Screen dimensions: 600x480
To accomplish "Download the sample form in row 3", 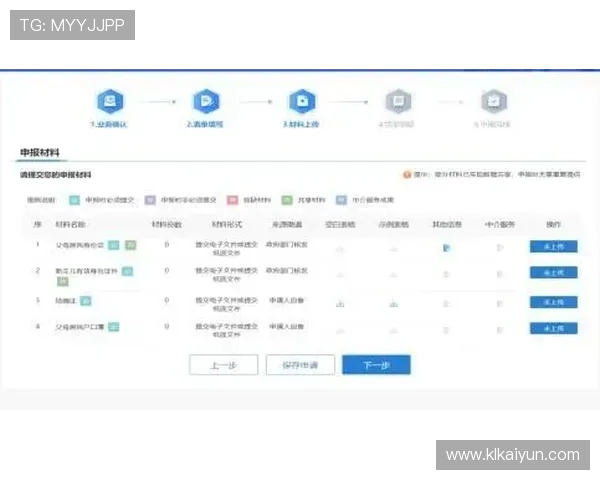I will (393, 304).
